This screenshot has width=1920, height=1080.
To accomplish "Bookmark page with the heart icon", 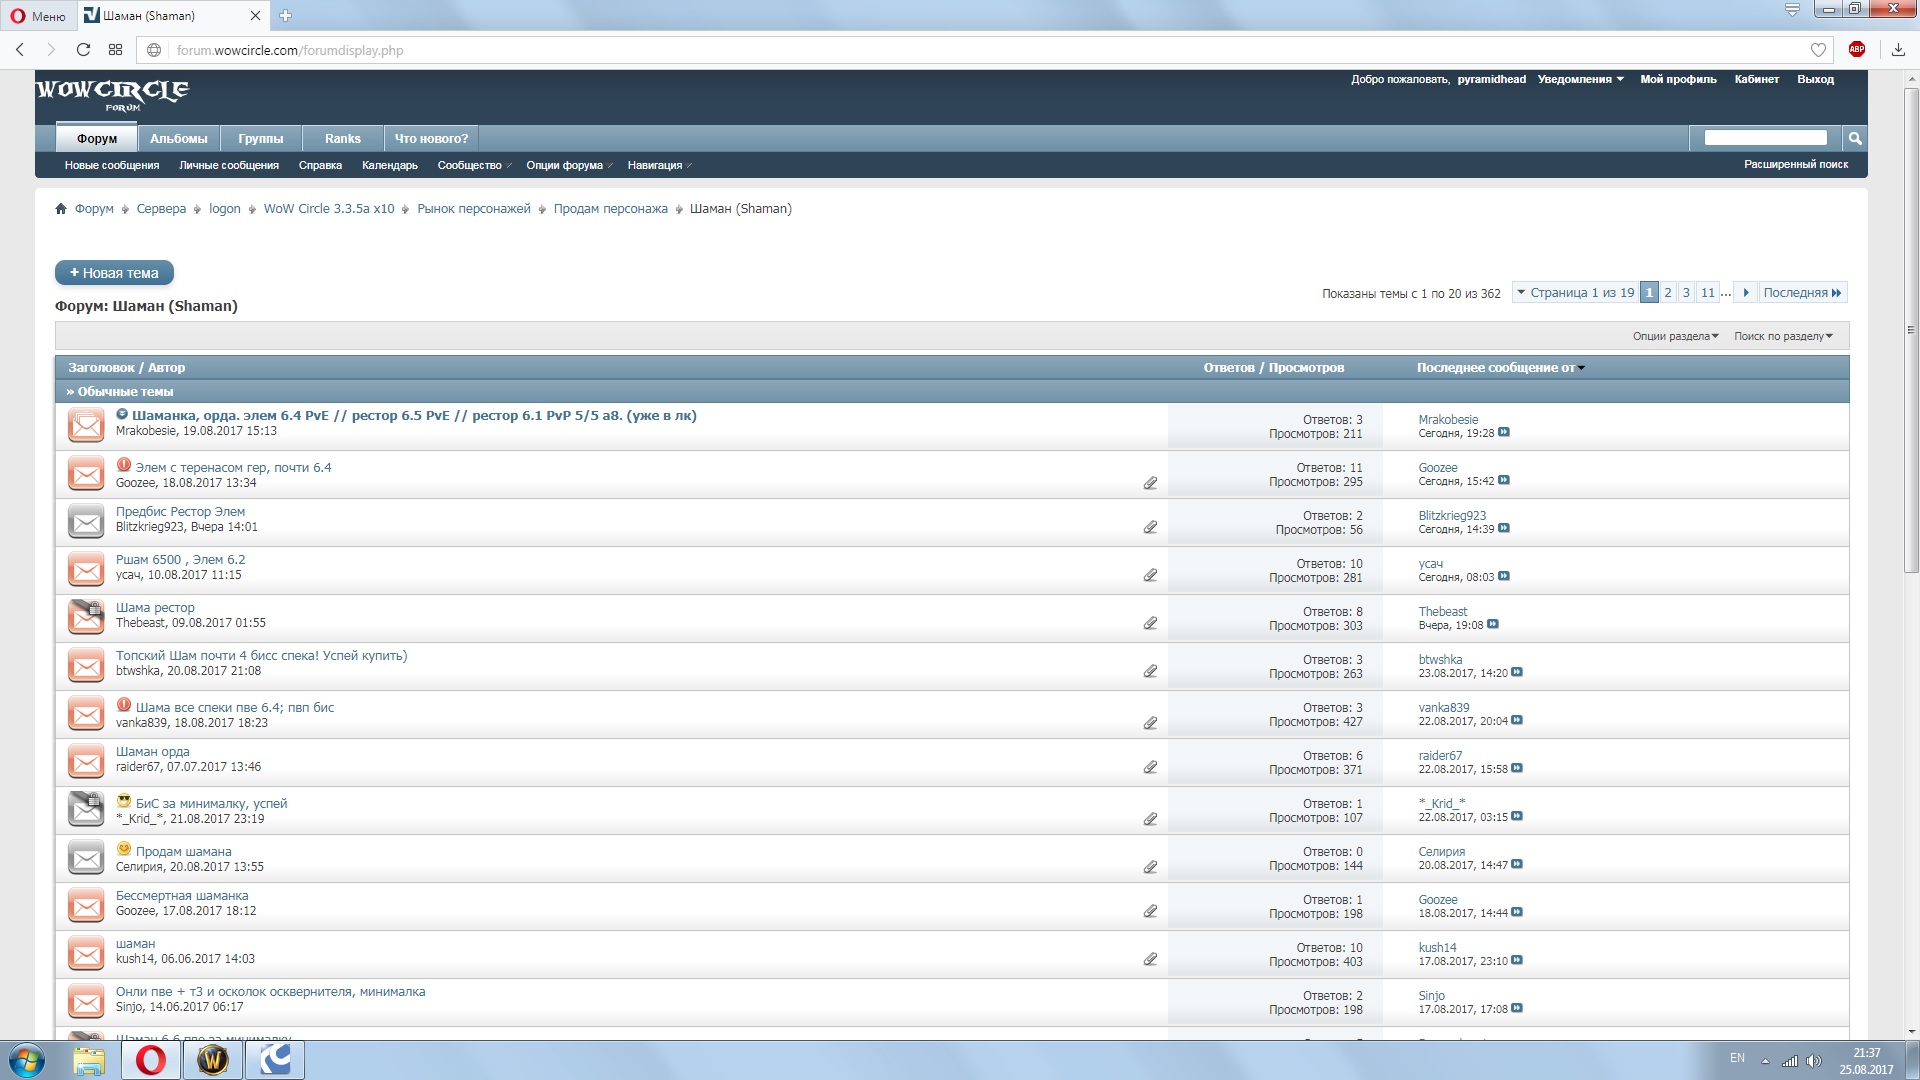I will (x=1818, y=50).
